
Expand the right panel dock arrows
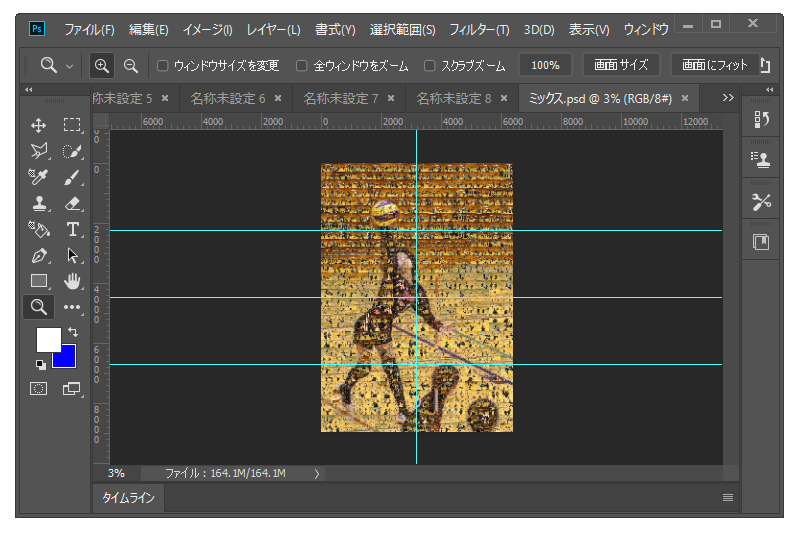click(x=769, y=90)
